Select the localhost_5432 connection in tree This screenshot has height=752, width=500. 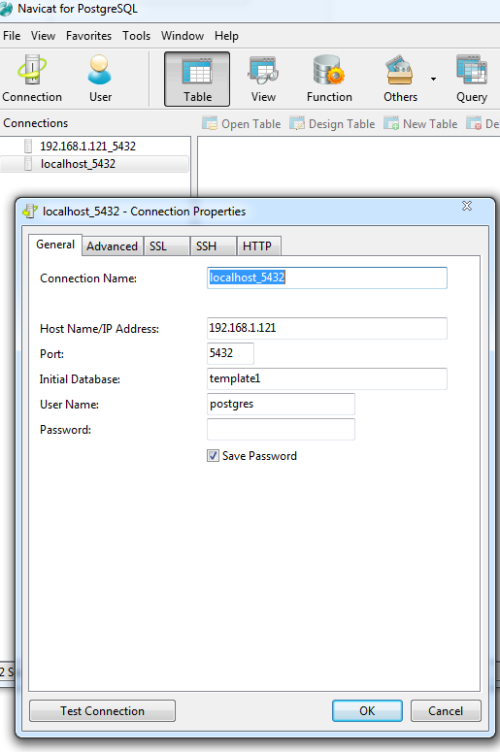click(x=78, y=164)
